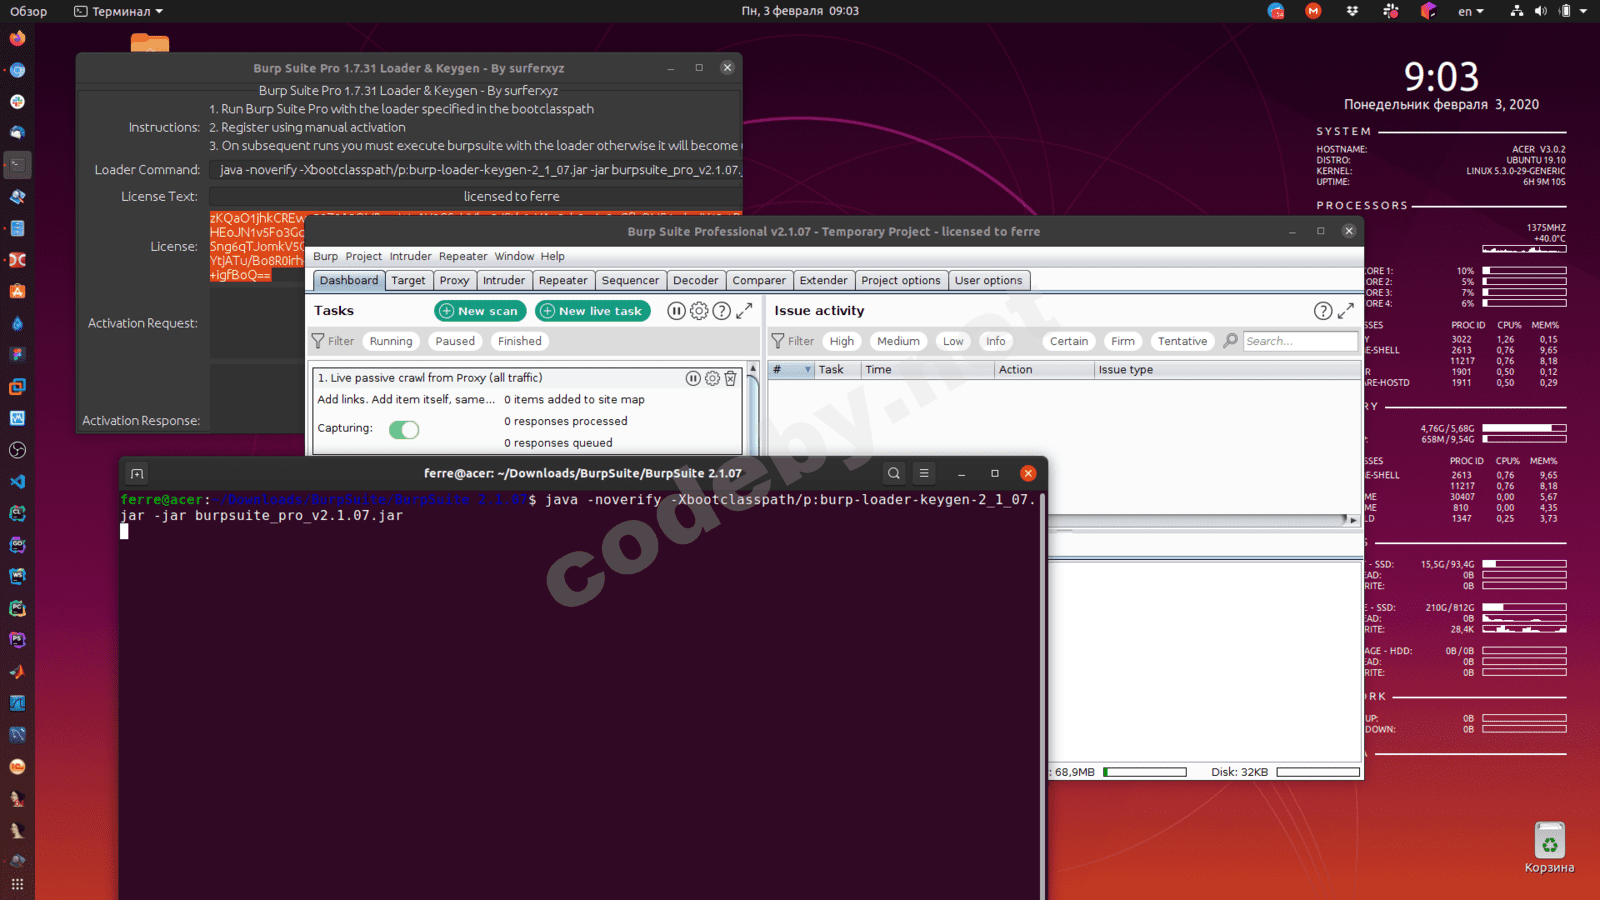Pause all tasks in the Tasks panel header
The width and height of the screenshot is (1600, 900).
pos(676,311)
